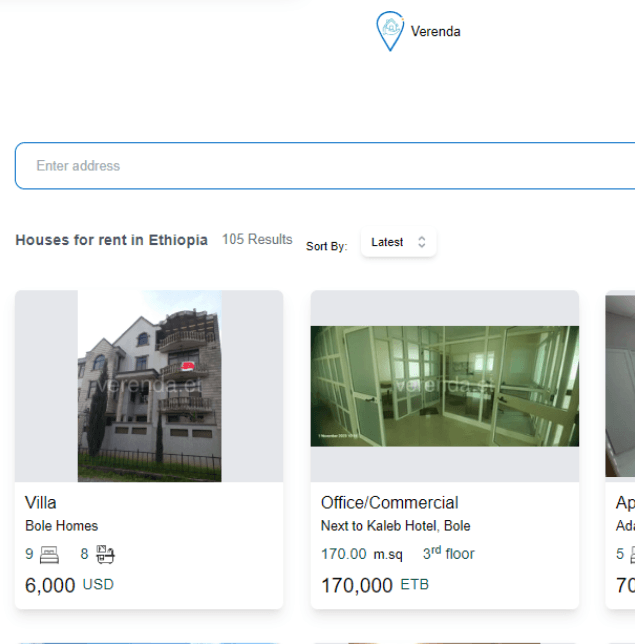Screen dimensions: 635x644
Task: Click the 105 Results count
Action: pos(257,239)
